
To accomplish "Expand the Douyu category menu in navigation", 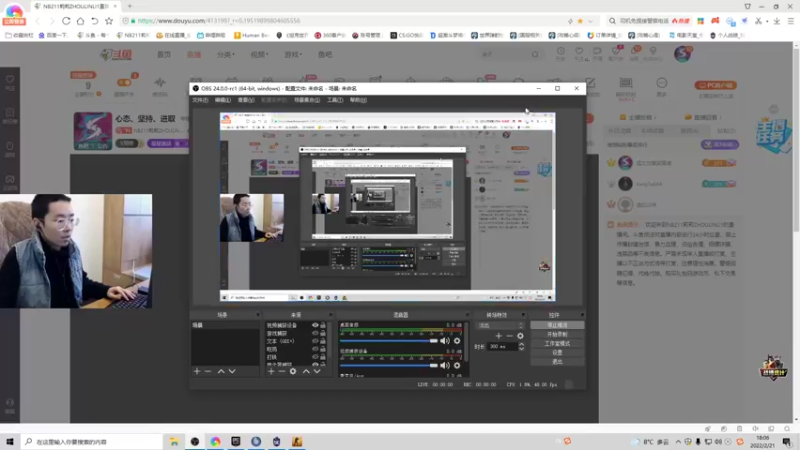I will 226,54.
